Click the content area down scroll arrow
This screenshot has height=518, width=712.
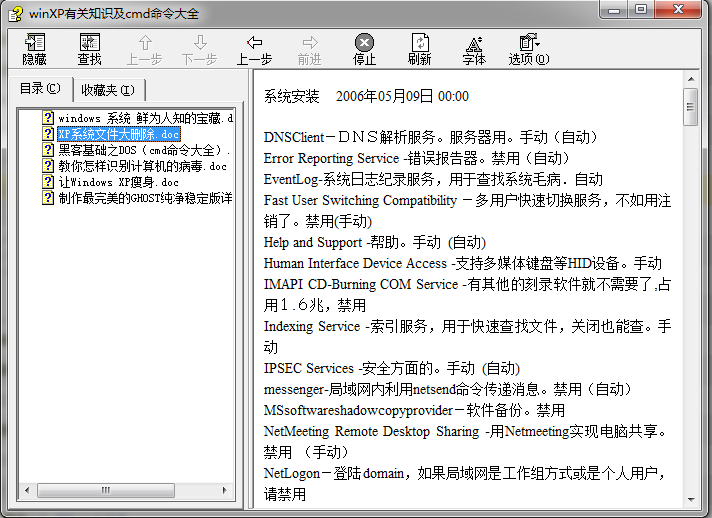coord(691,499)
